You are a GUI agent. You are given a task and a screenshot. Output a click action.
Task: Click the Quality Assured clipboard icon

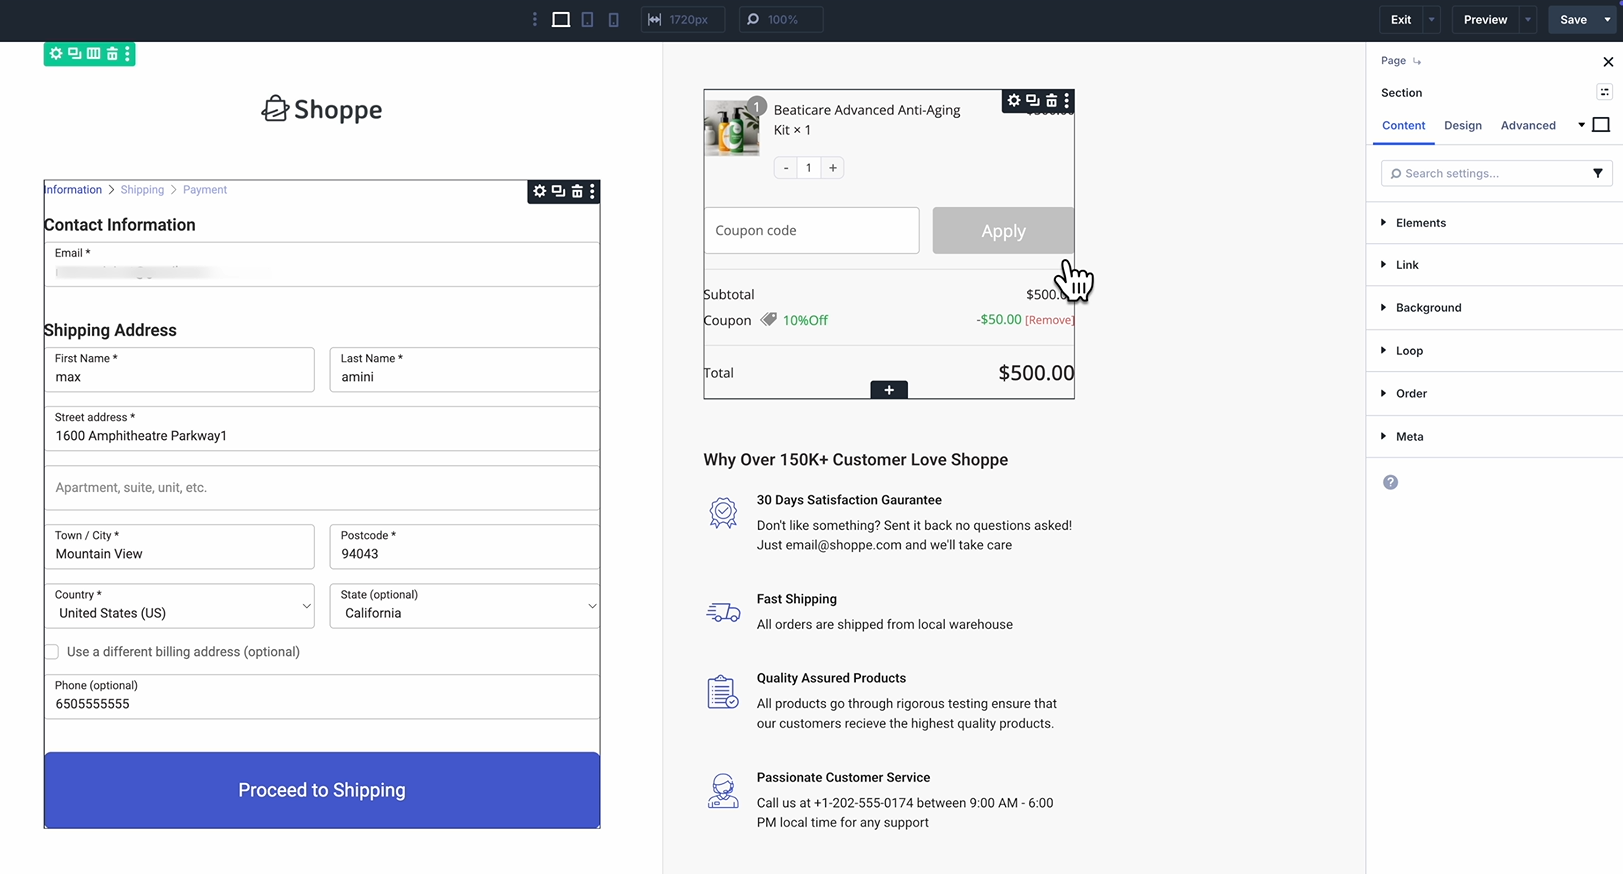click(x=723, y=692)
